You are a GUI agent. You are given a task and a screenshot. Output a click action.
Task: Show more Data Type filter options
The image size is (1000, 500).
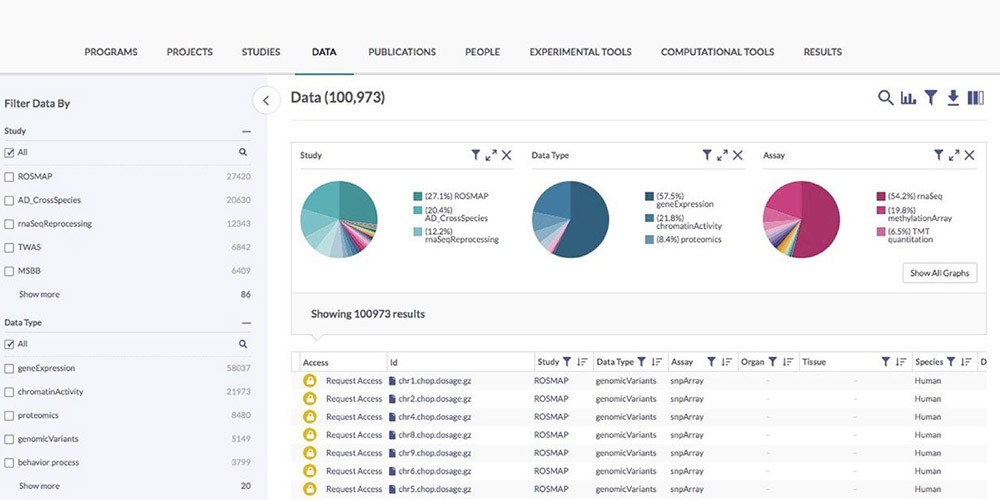click(x=39, y=486)
